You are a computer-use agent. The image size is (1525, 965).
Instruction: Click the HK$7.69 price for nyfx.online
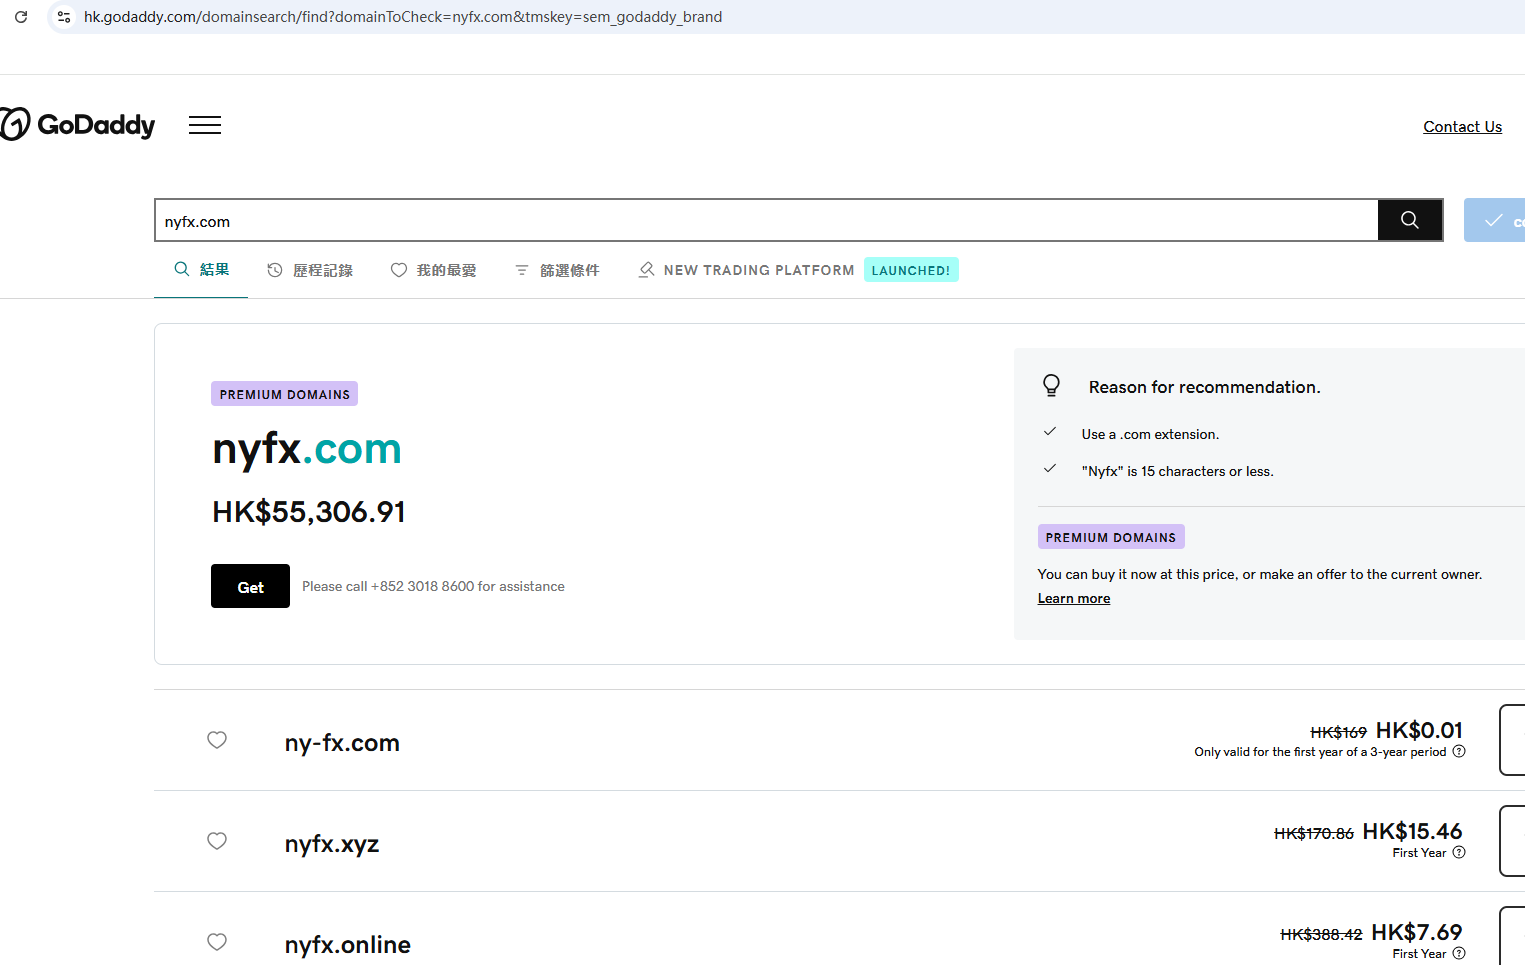(x=1417, y=933)
